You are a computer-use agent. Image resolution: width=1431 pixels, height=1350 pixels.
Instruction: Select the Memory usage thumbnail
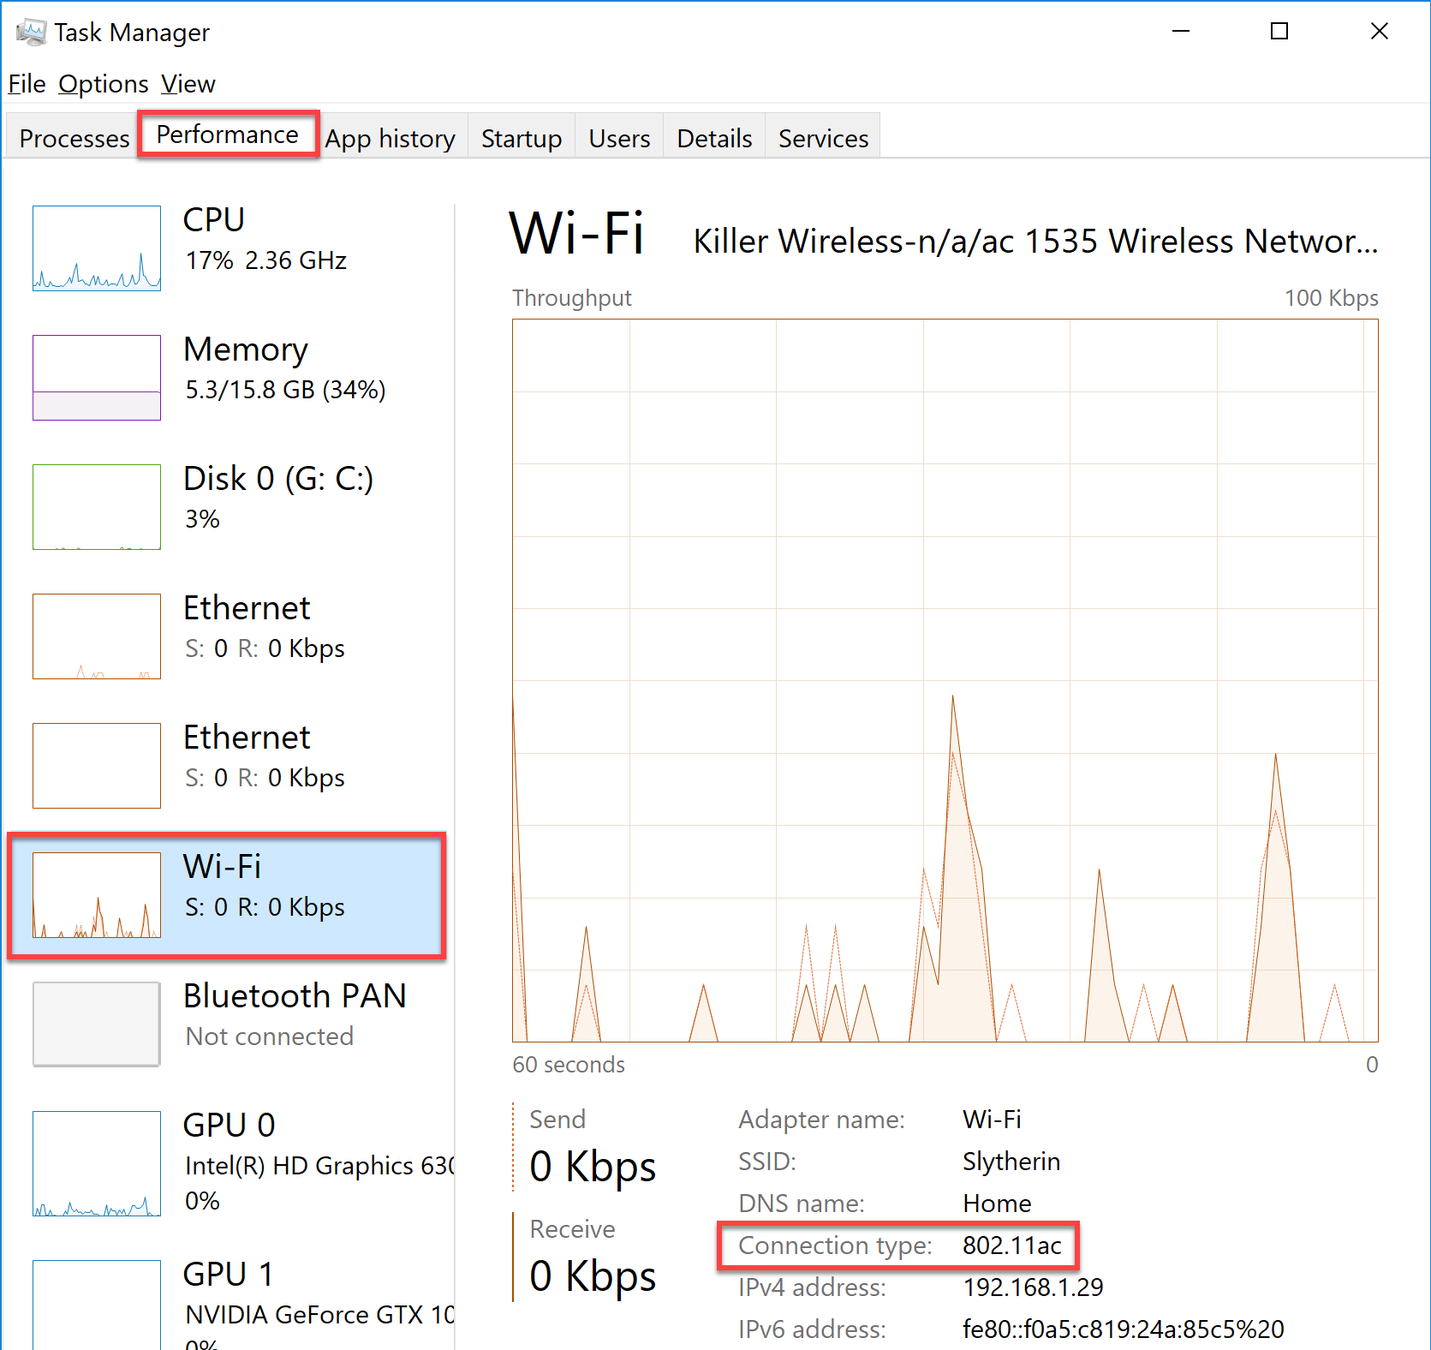click(96, 377)
